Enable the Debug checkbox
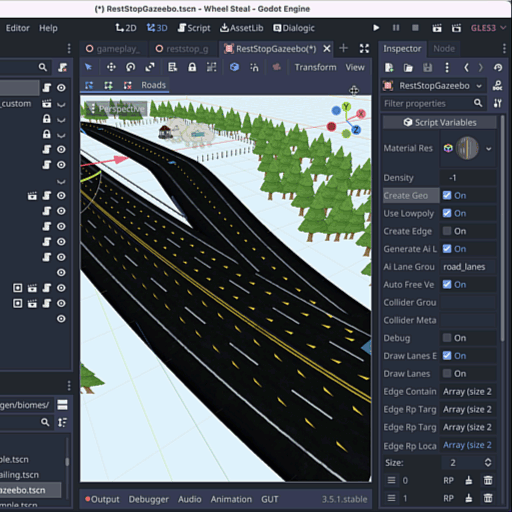Screen dimensions: 512x512 [447, 338]
